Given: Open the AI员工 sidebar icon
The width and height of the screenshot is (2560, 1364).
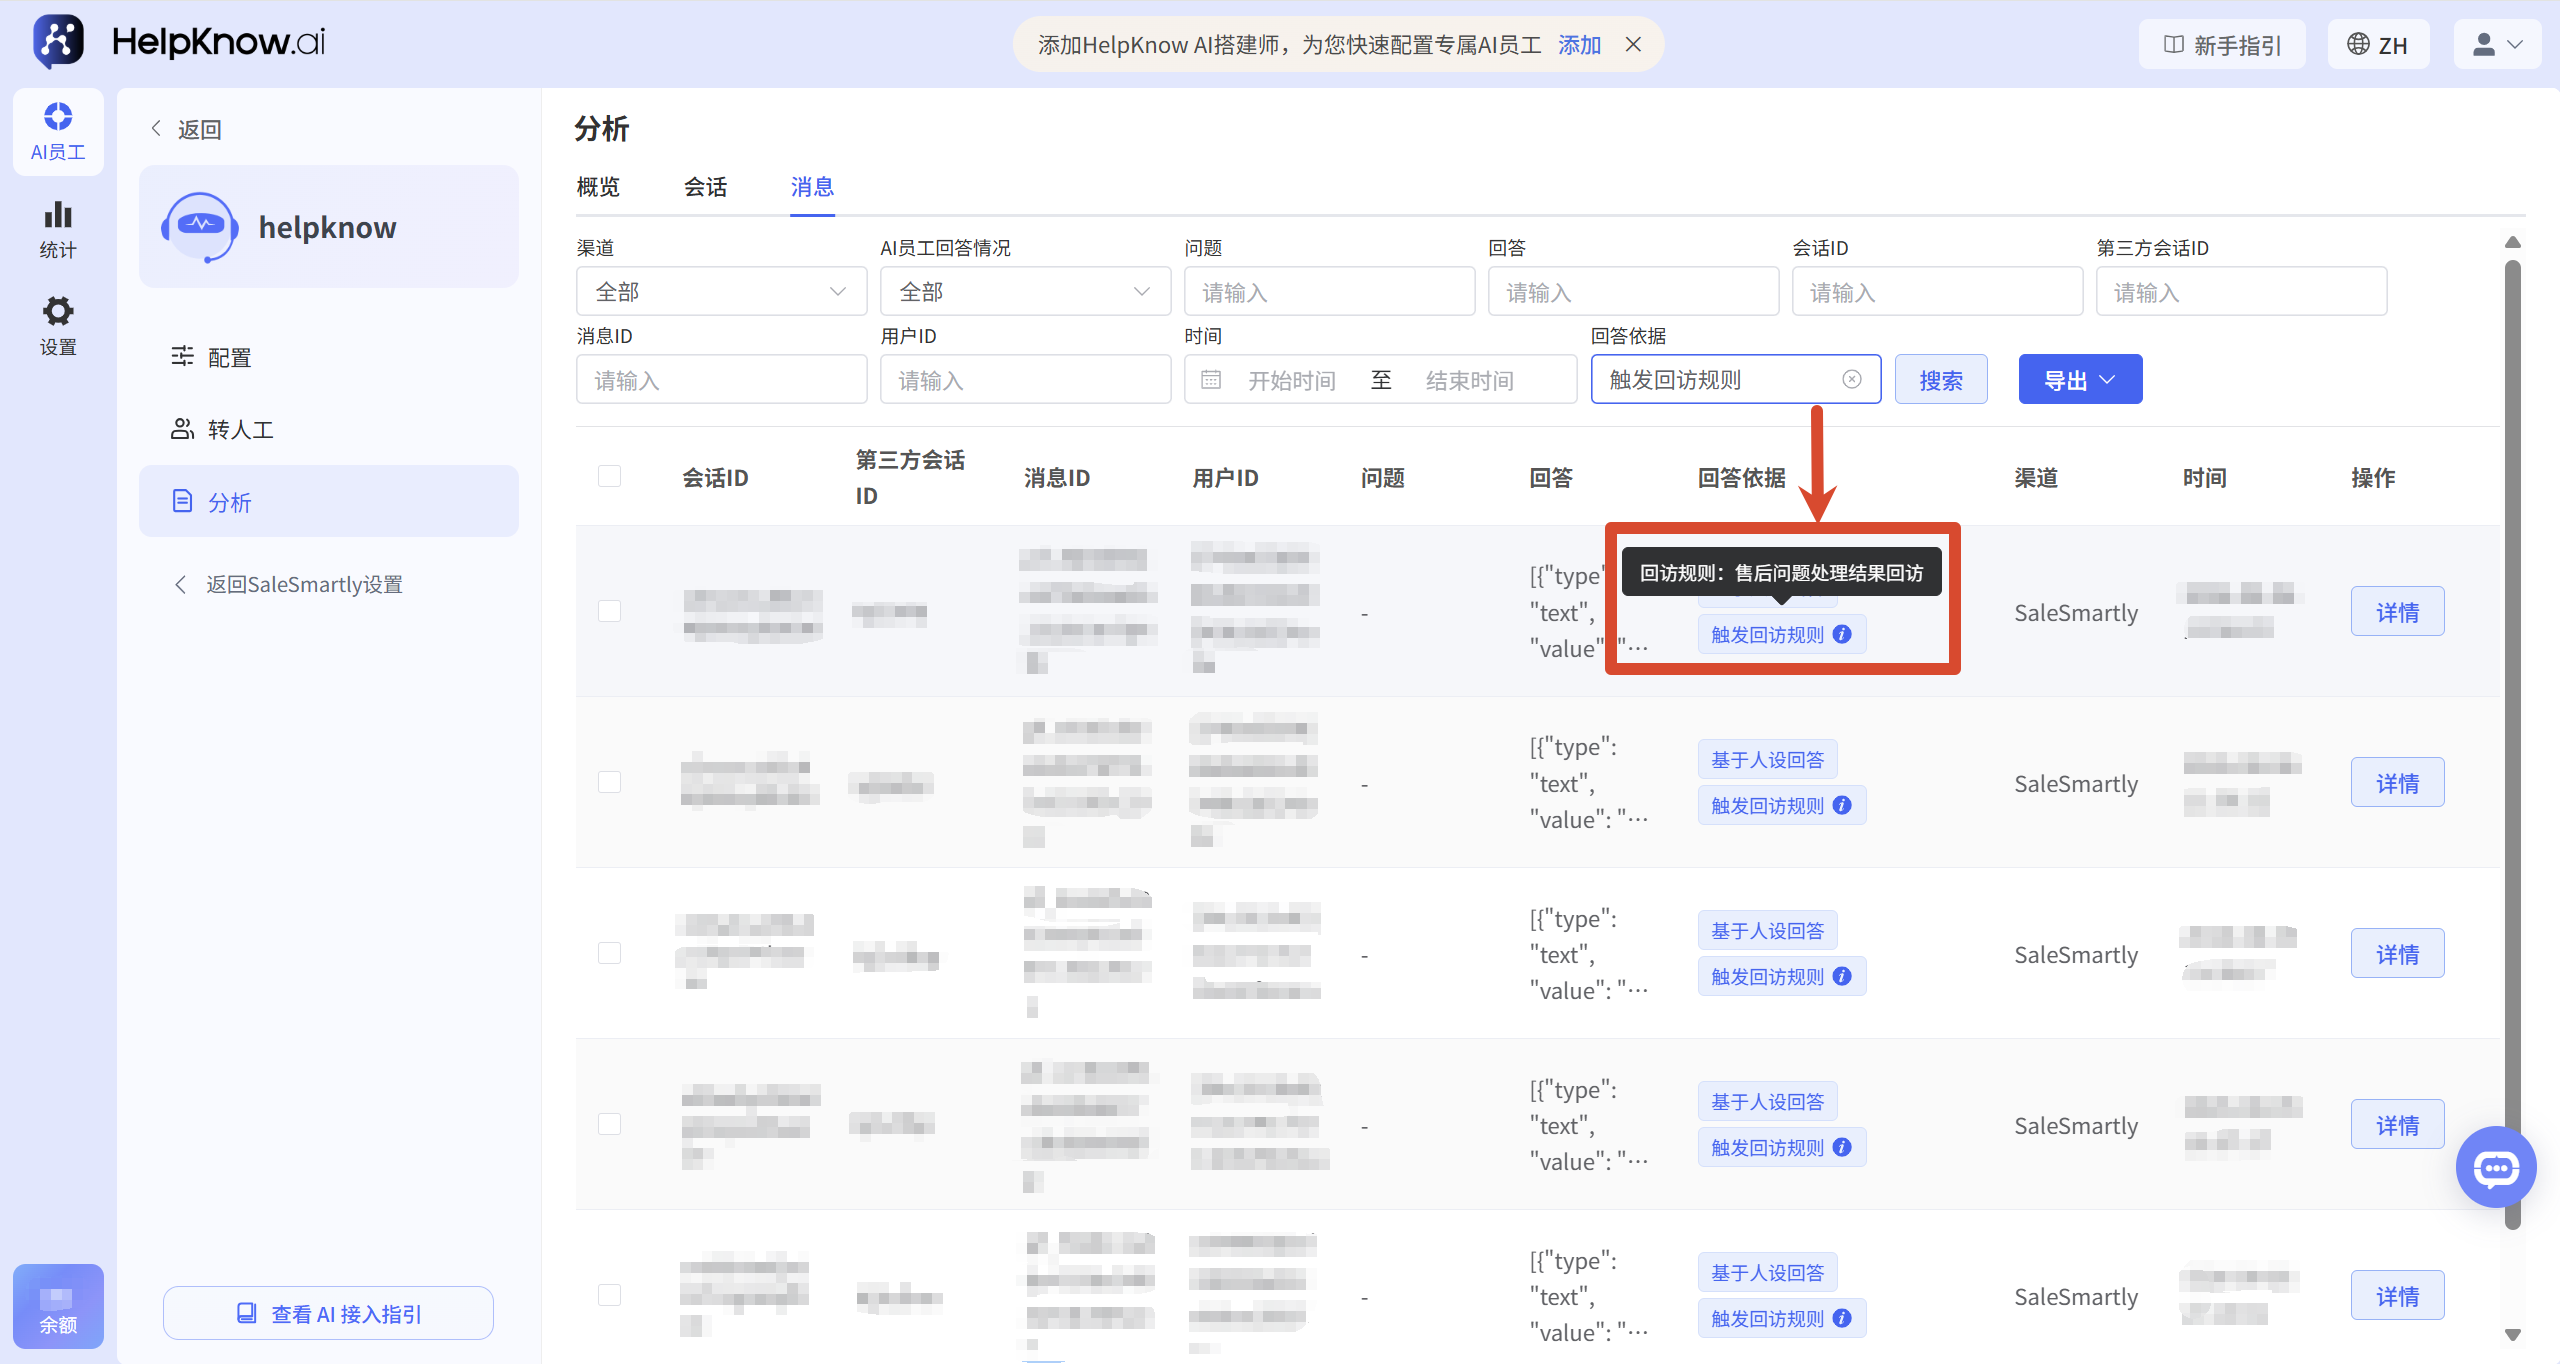Looking at the screenshot, I should tap(58, 131).
